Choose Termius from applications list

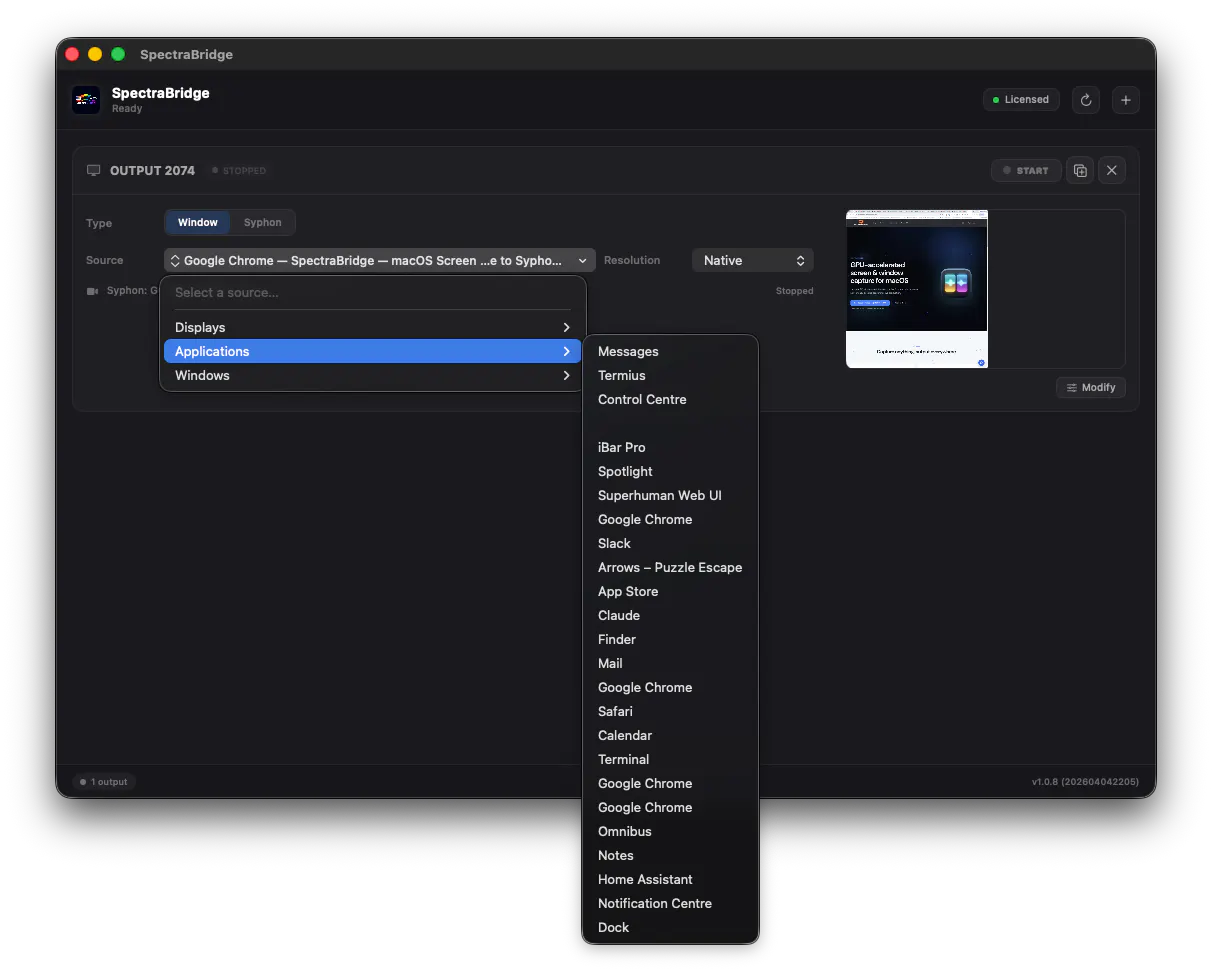(670, 375)
